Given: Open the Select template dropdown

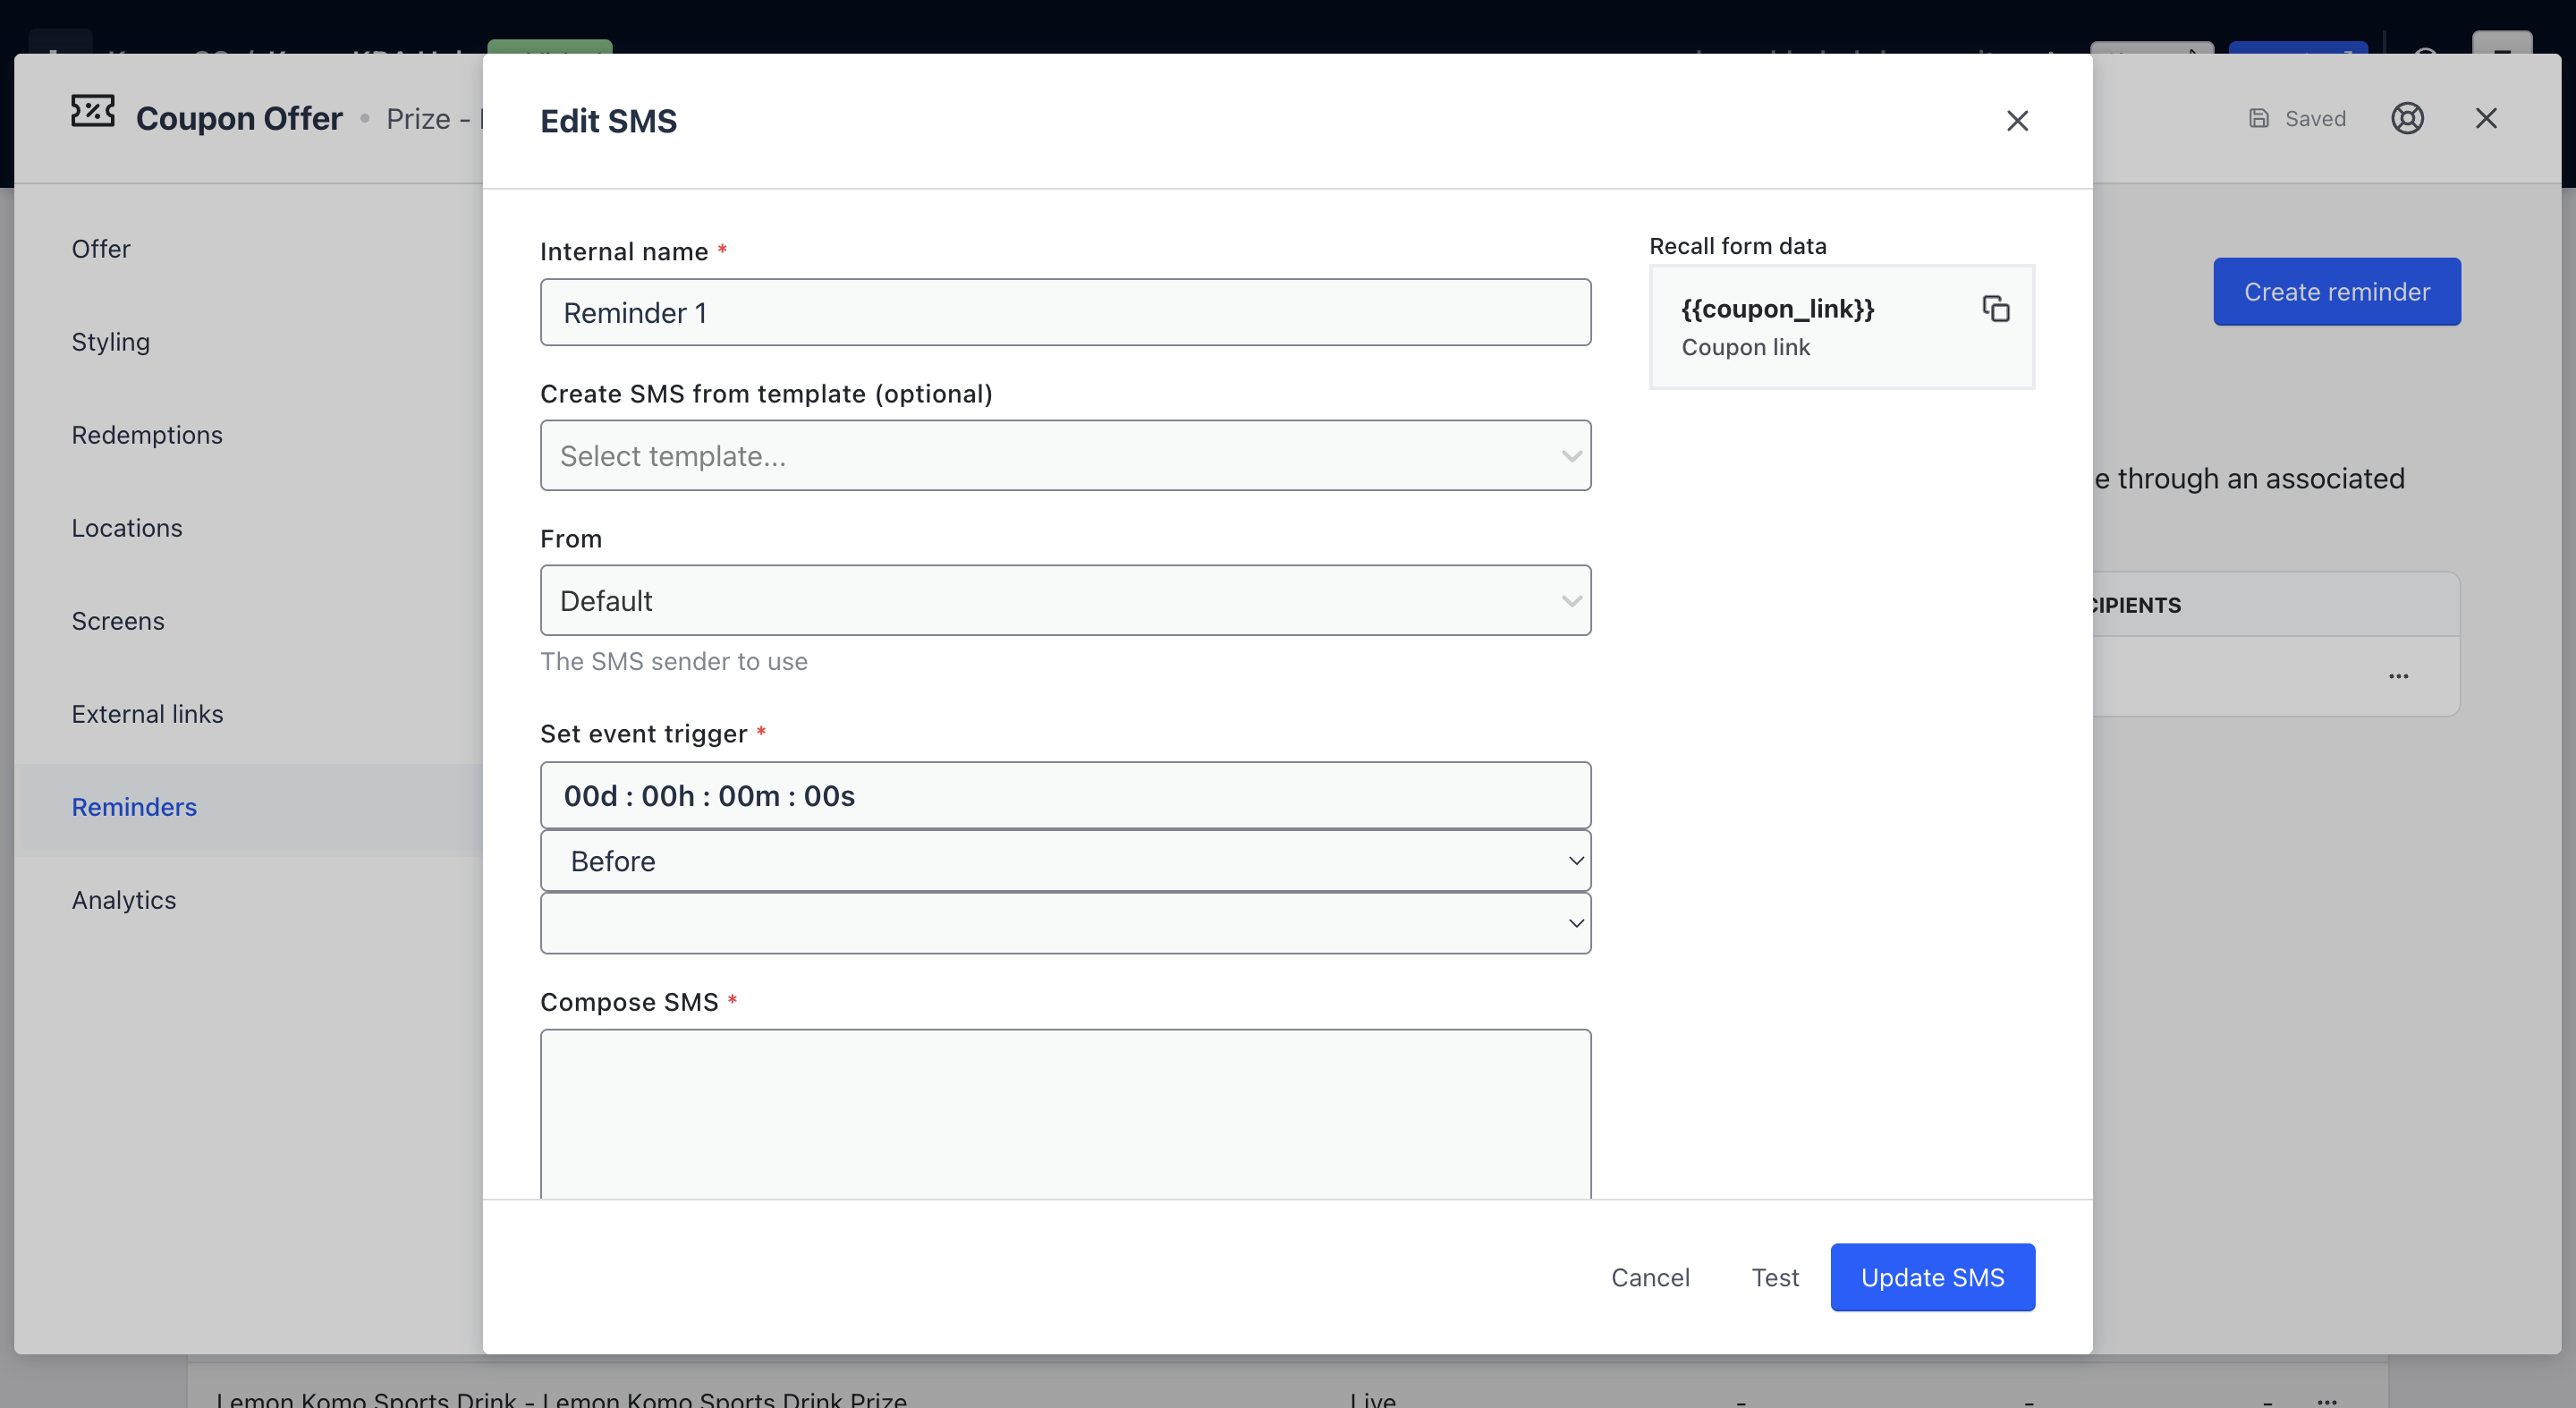Looking at the screenshot, I should [x=1065, y=456].
